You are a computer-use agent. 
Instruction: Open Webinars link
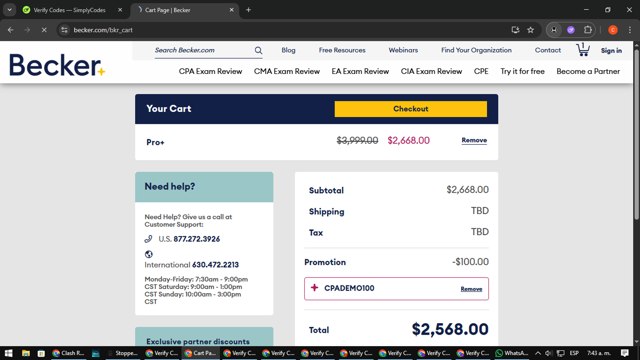point(403,50)
